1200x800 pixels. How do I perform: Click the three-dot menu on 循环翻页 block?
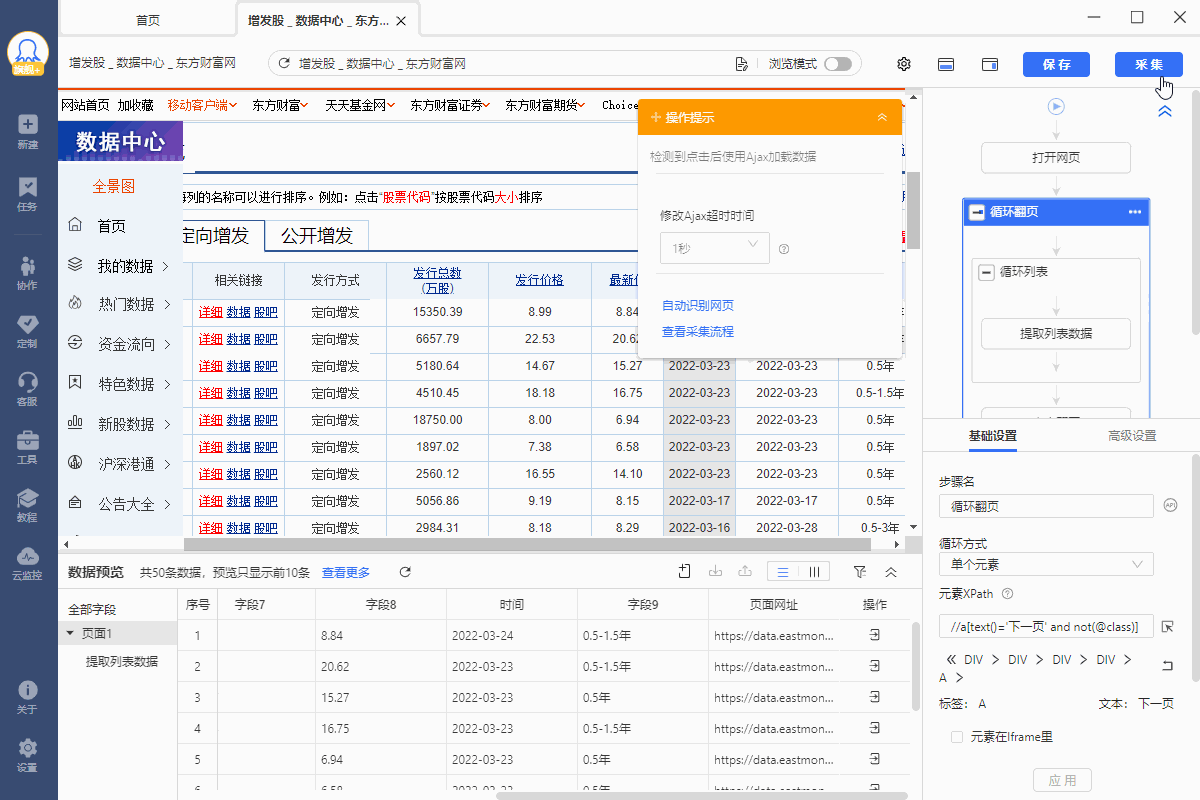click(1135, 212)
